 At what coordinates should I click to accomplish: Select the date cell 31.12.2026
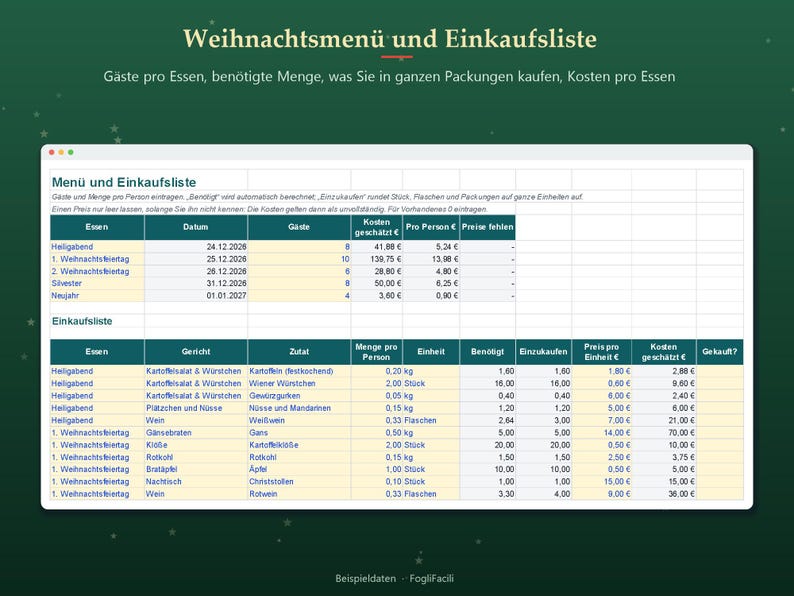pyautogui.click(x=196, y=283)
